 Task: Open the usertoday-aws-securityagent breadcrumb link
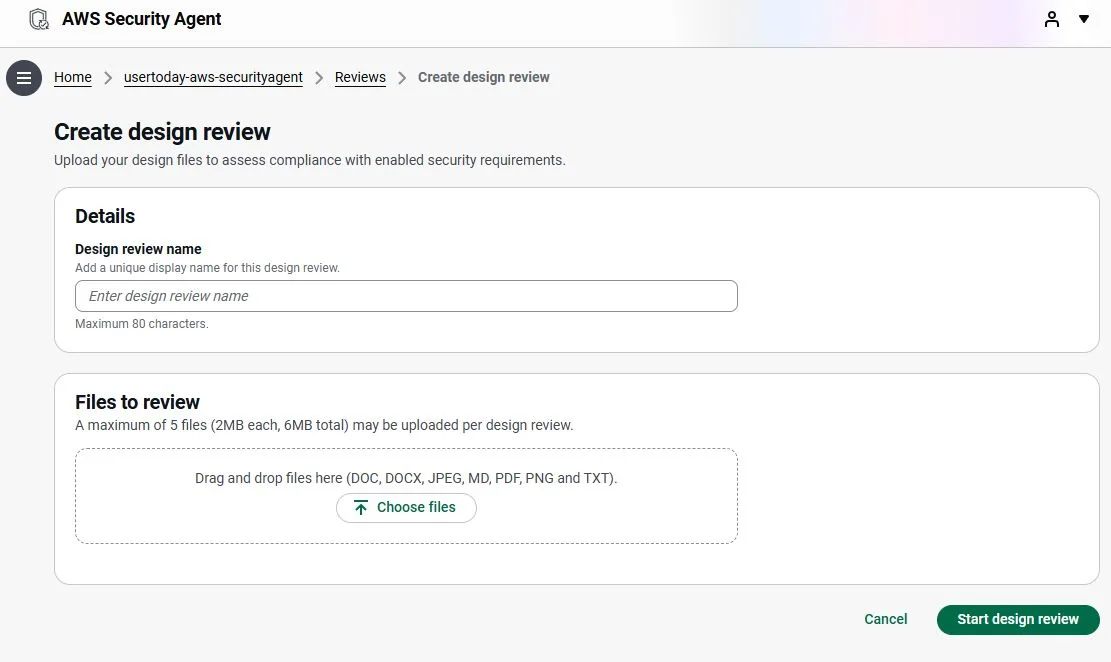213,78
